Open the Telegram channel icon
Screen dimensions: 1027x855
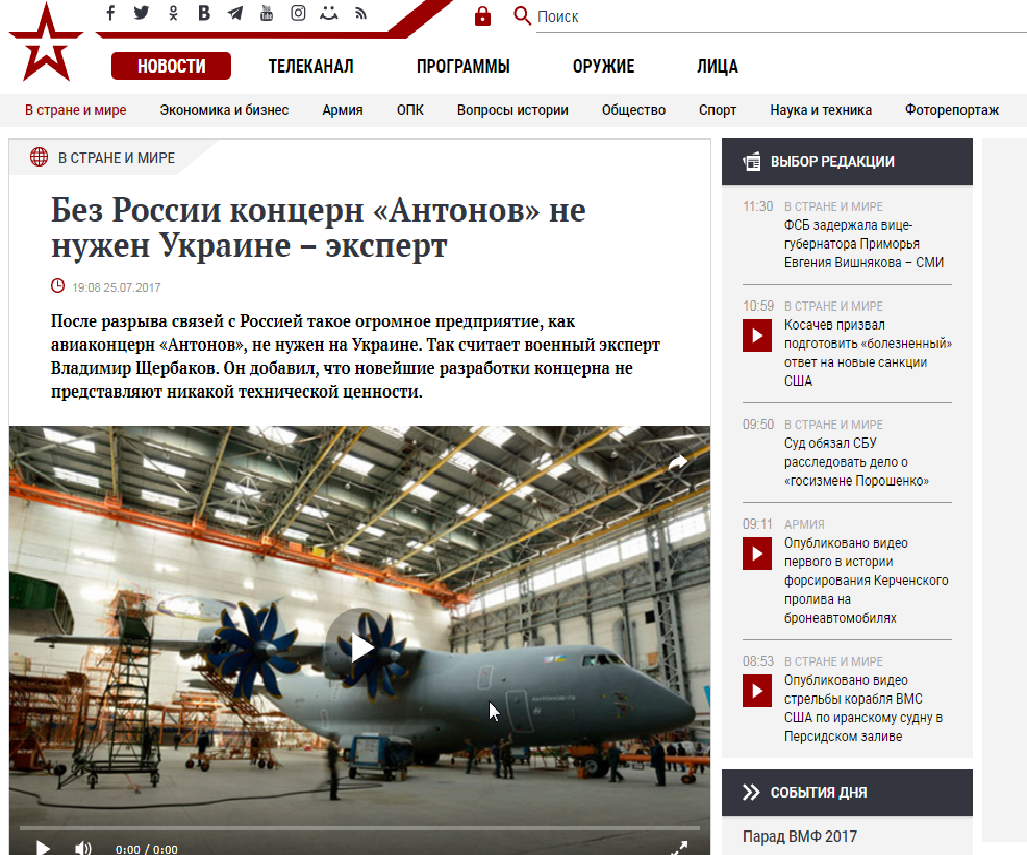[x=235, y=13]
